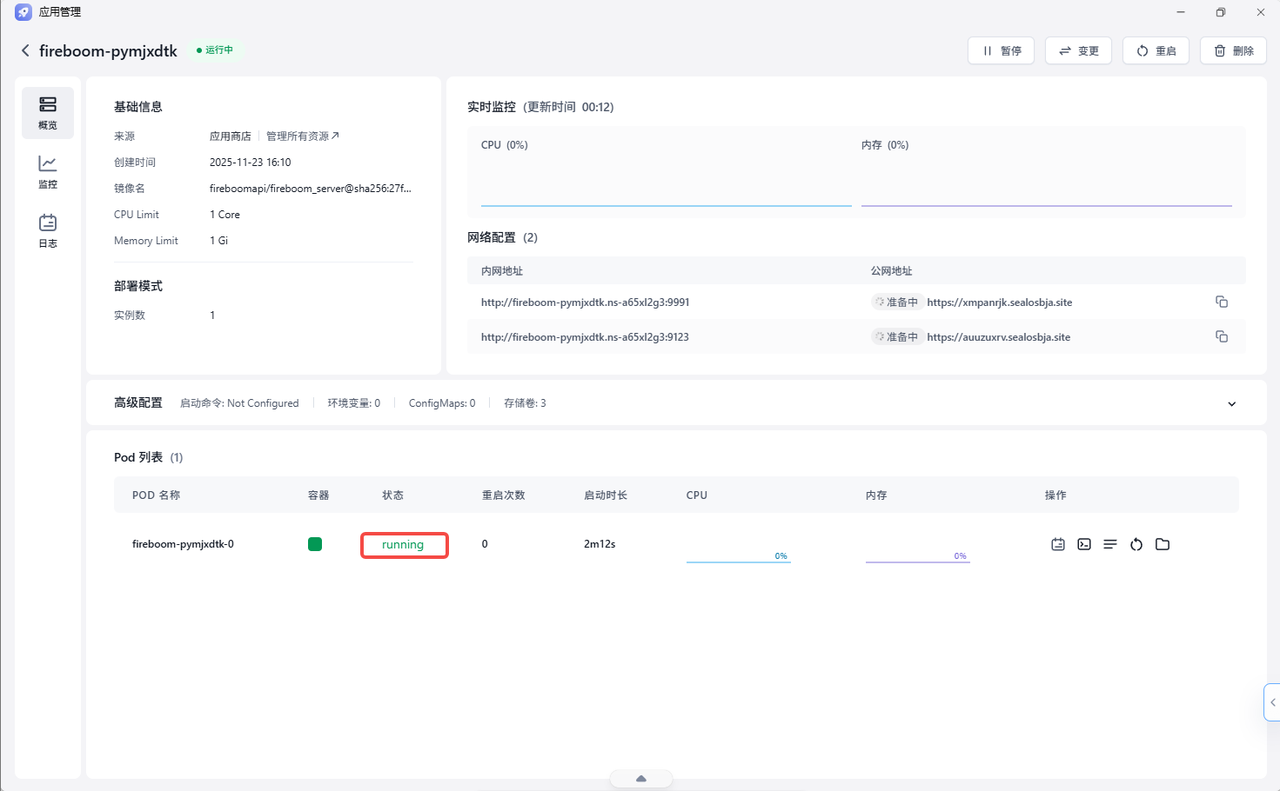This screenshot has height=791, width=1280.
Task: Click the green container status square
Action: point(315,544)
